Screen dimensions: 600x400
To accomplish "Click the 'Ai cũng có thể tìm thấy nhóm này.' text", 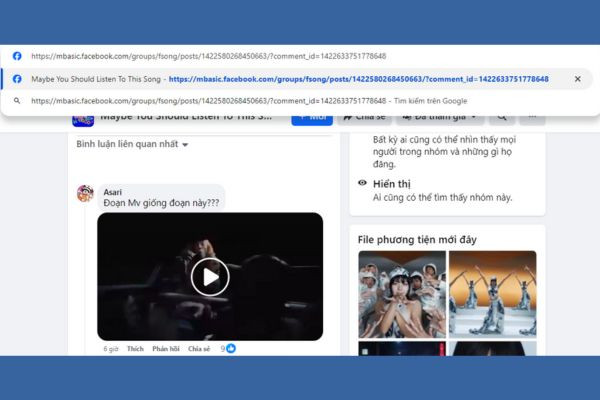I will click(x=442, y=198).
